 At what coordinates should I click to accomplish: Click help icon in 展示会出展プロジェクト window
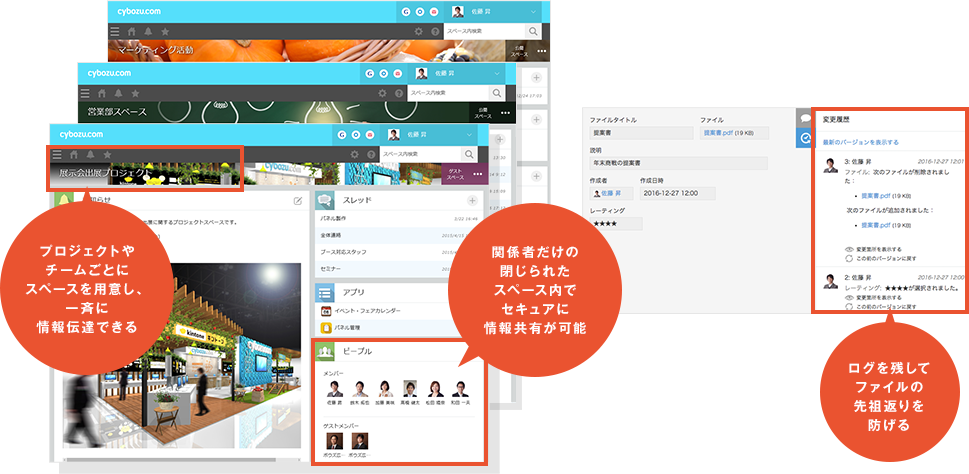point(371,154)
